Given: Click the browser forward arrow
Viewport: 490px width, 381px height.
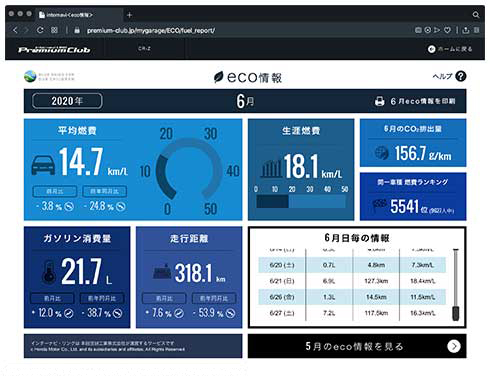Looking at the screenshot, I should (26, 30).
